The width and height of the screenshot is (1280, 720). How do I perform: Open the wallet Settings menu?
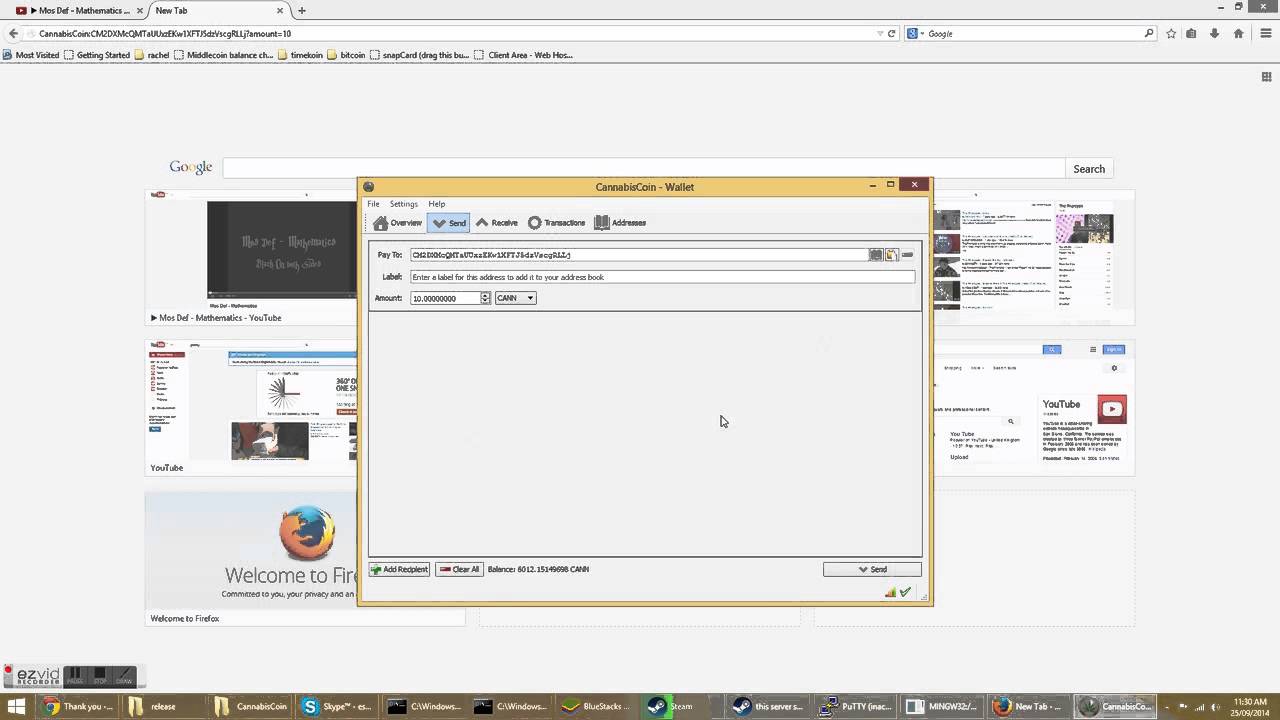tap(404, 204)
